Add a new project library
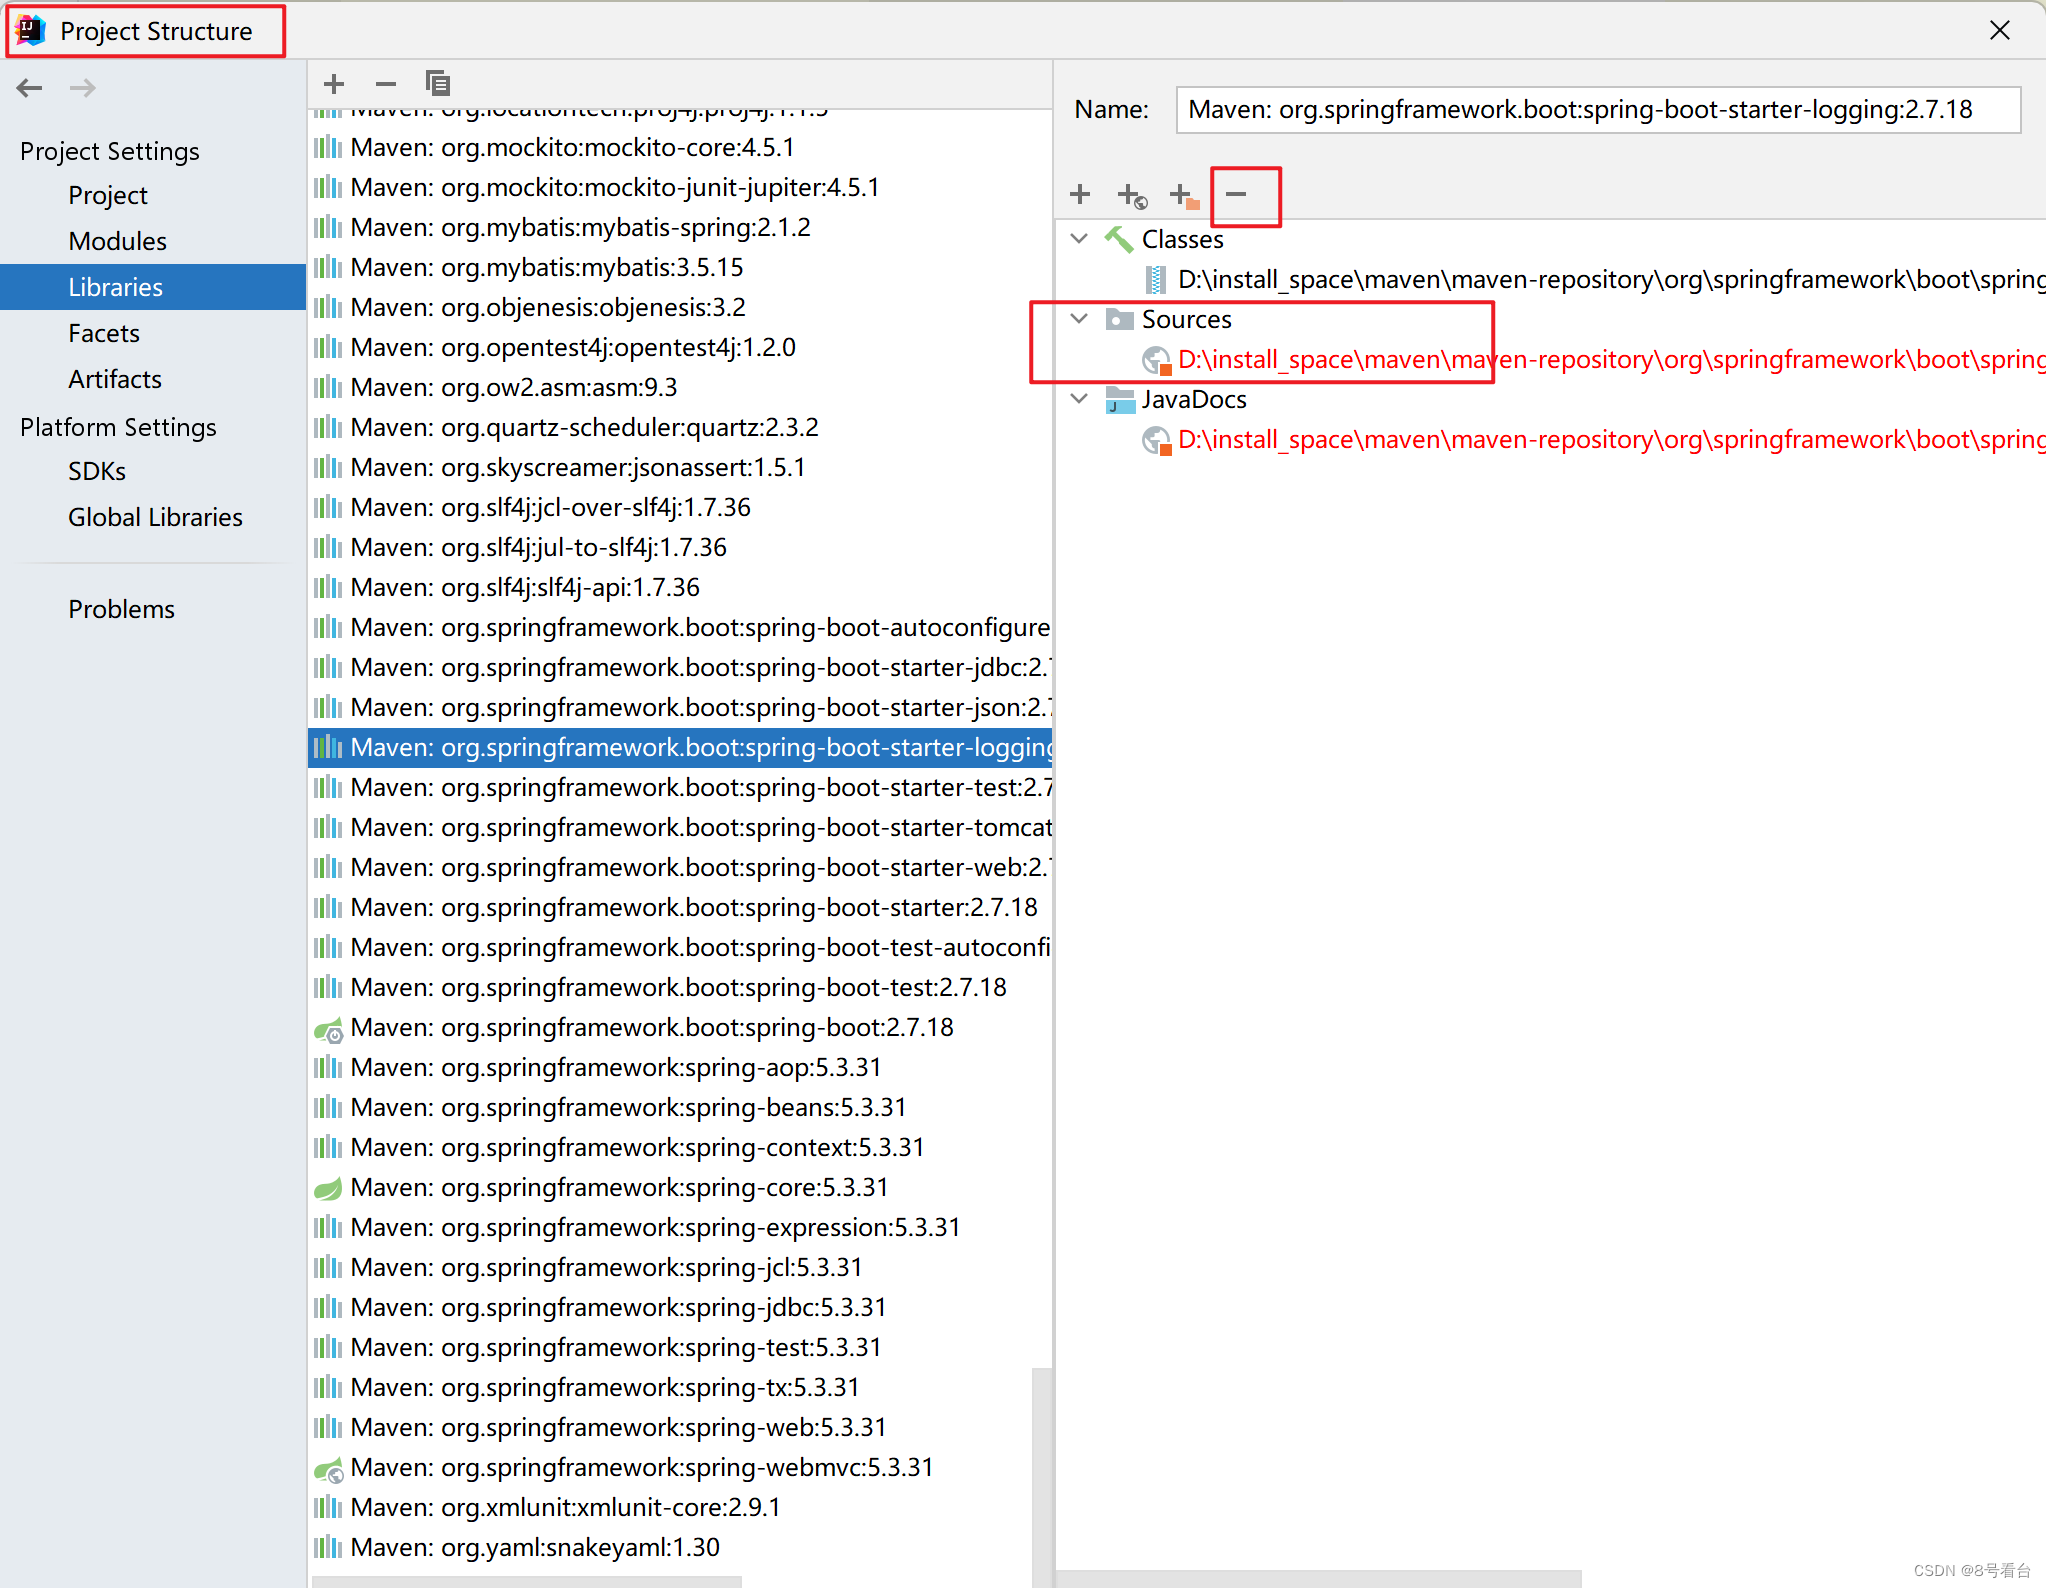 coord(334,84)
